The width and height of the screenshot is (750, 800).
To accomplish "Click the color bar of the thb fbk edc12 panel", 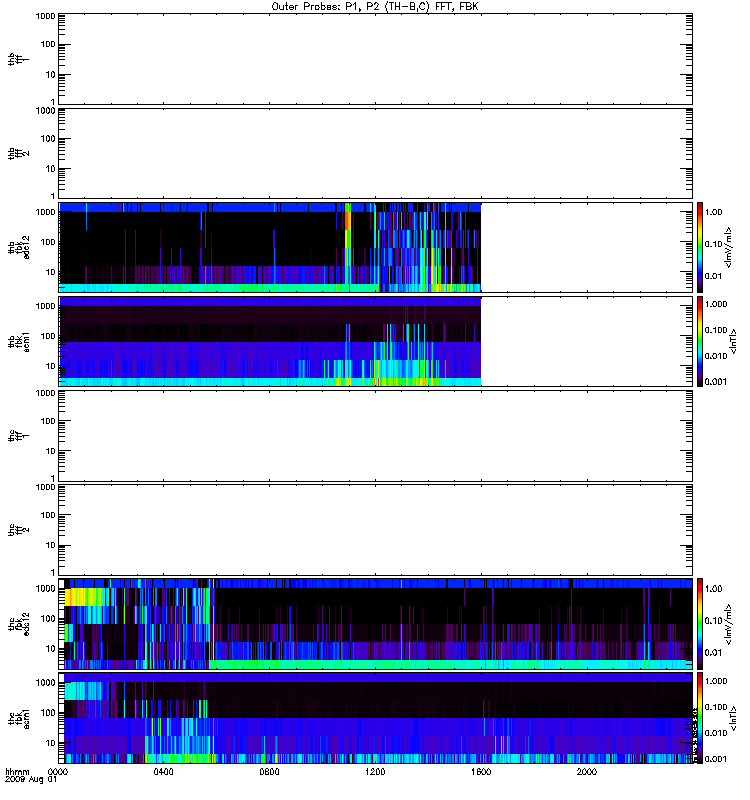I will coord(700,247).
